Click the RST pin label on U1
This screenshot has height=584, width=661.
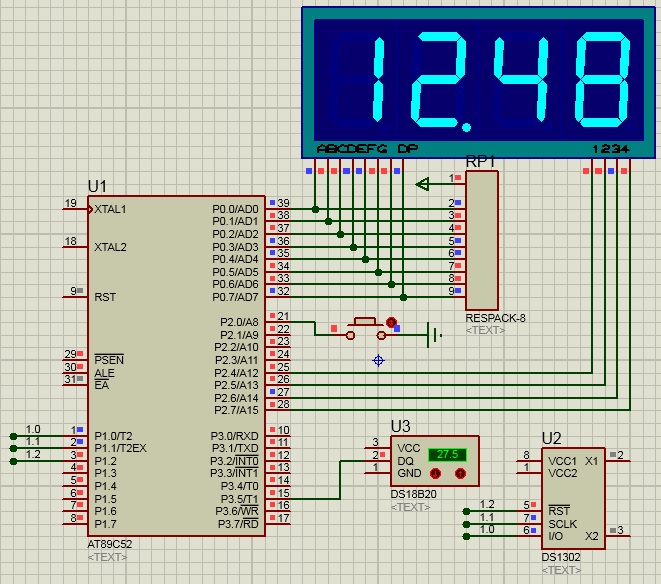pyautogui.click(x=105, y=297)
